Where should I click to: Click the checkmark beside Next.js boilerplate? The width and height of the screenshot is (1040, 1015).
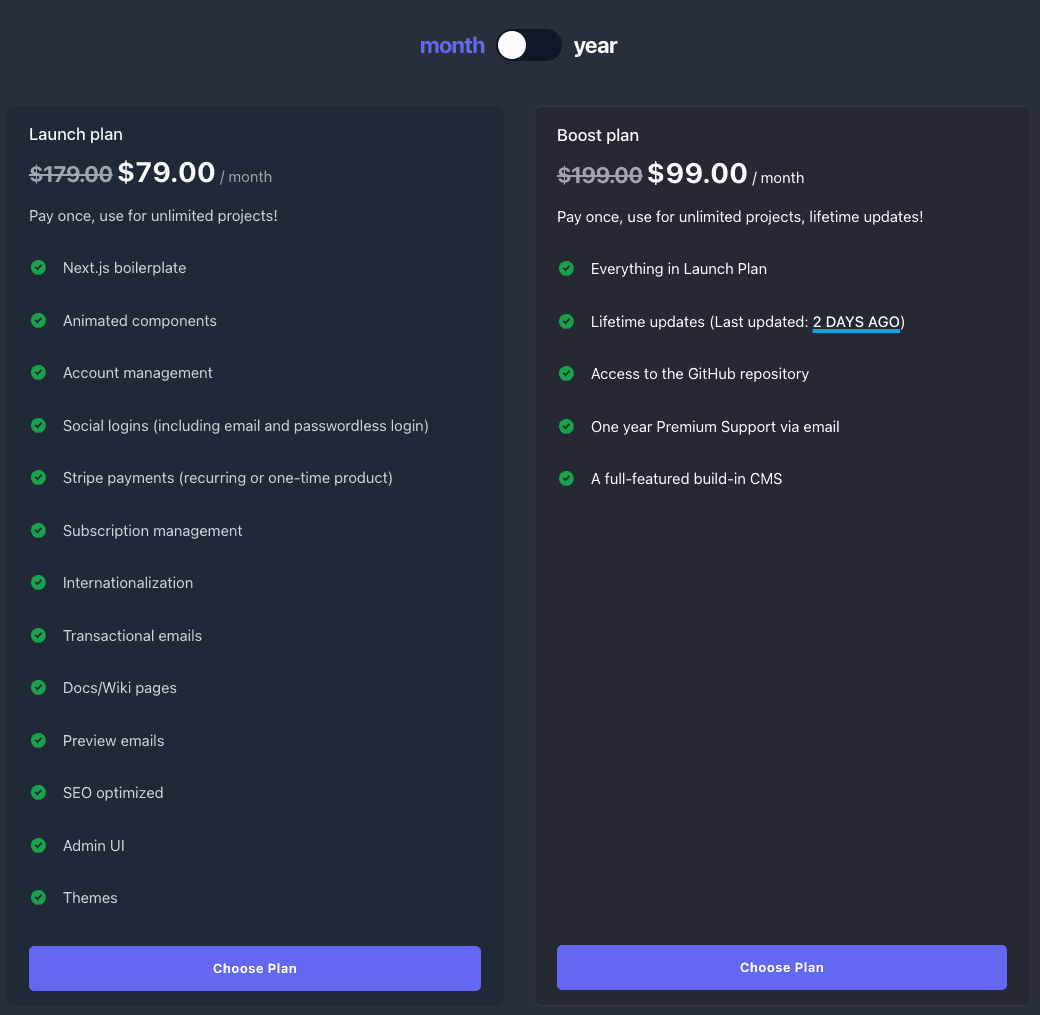(x=38, y=267)
